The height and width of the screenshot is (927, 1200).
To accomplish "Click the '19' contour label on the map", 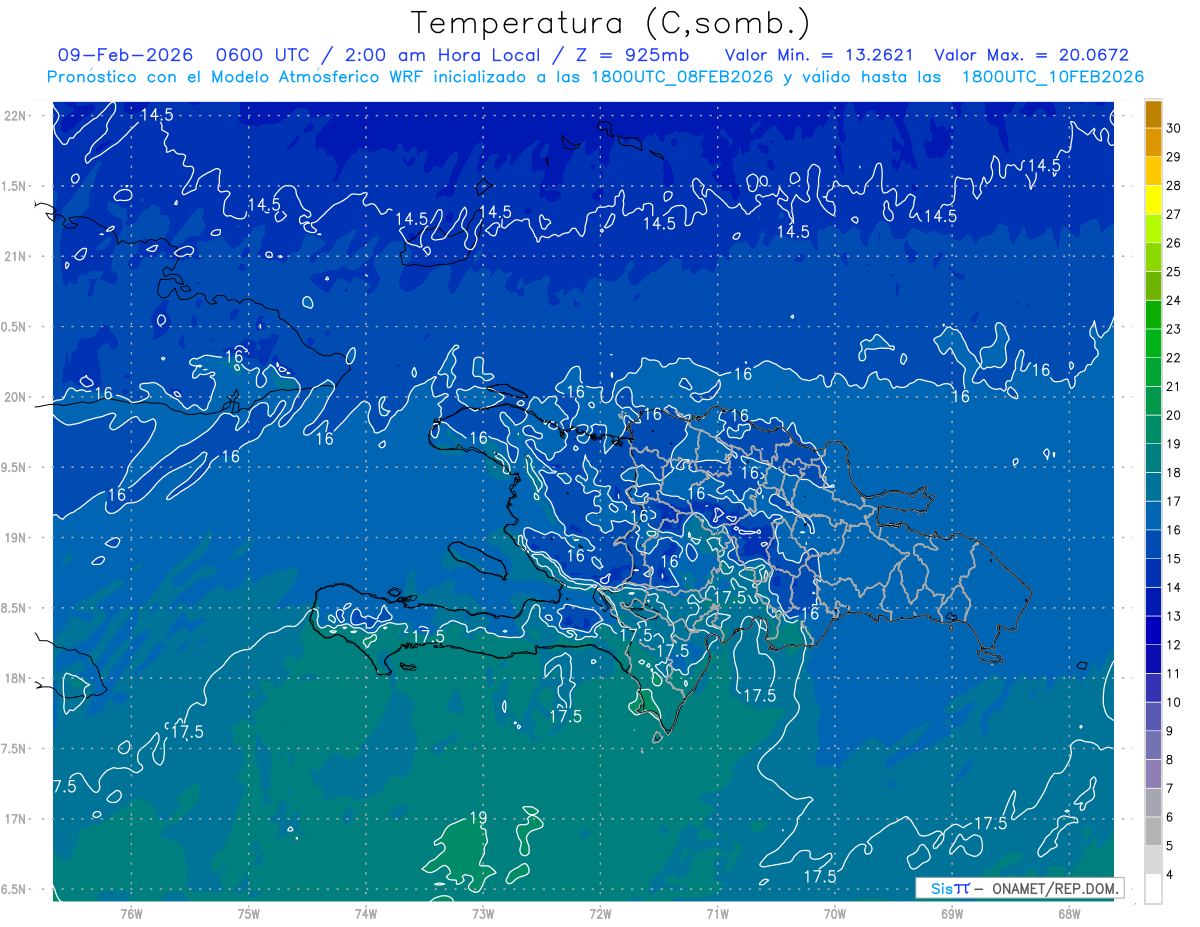I will pos(478,818).
